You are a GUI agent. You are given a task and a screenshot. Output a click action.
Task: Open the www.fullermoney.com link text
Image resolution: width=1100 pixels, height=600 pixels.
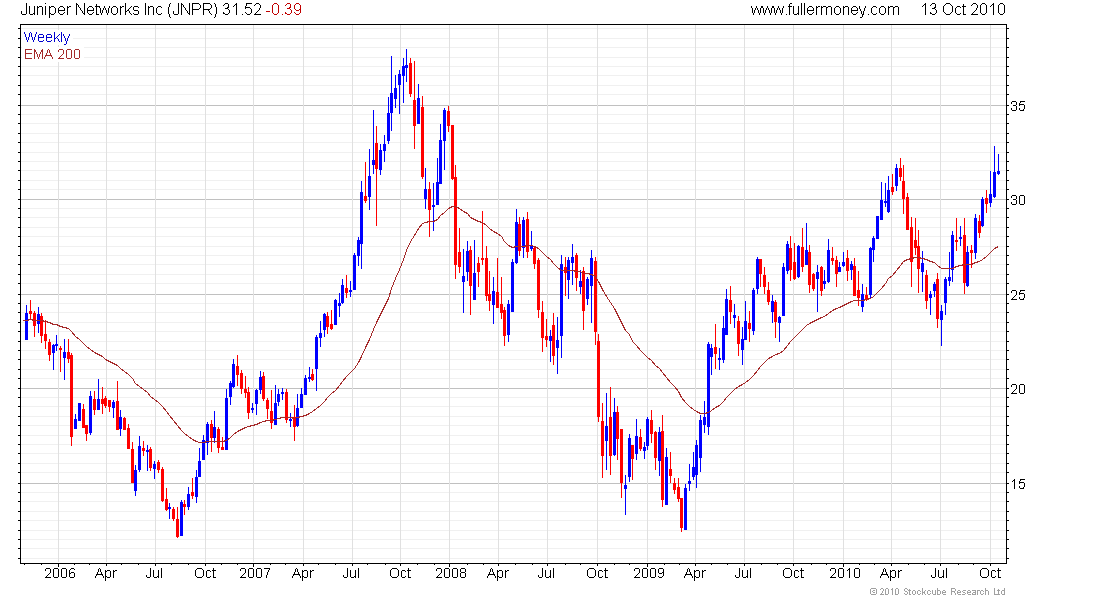tap(825, 10)
